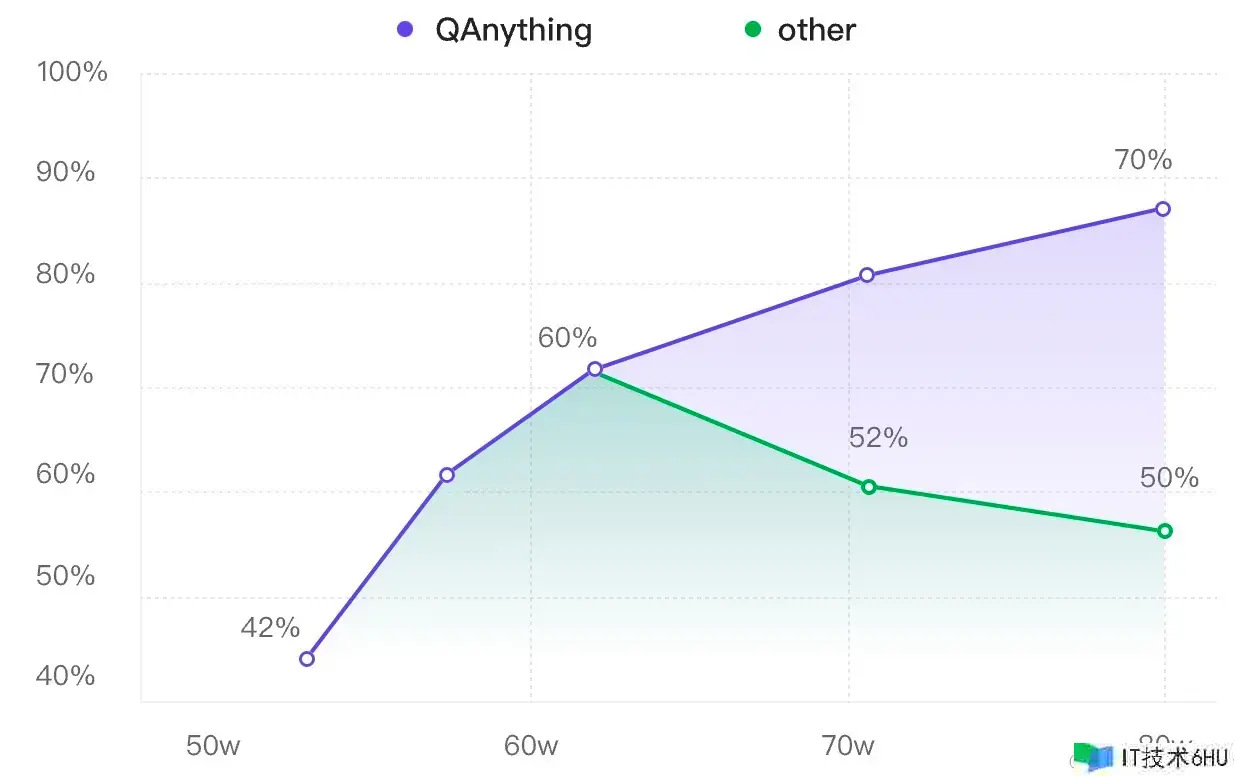Screen dimensions: 1235x776
Task: Click the IT技术6HU watermark text
Action: pos(1174,758)
